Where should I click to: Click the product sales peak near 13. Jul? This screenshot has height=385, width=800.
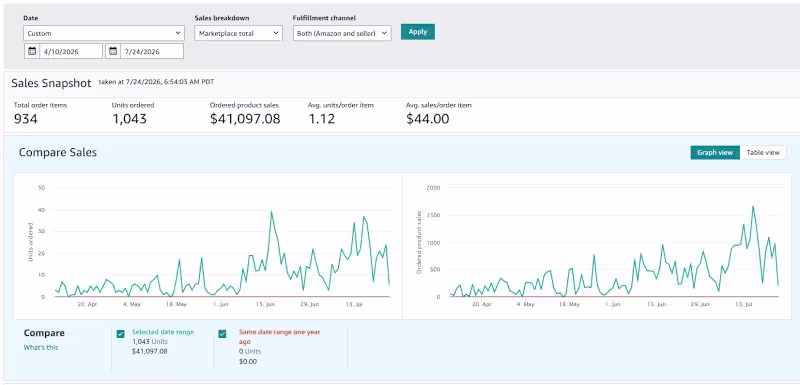click(753, 207)
